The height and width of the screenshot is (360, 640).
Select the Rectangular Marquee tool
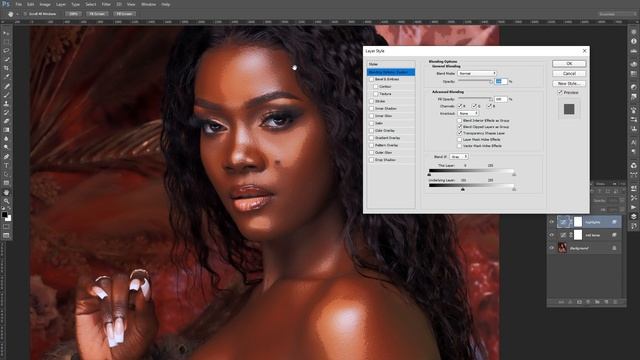pos(6,42)
